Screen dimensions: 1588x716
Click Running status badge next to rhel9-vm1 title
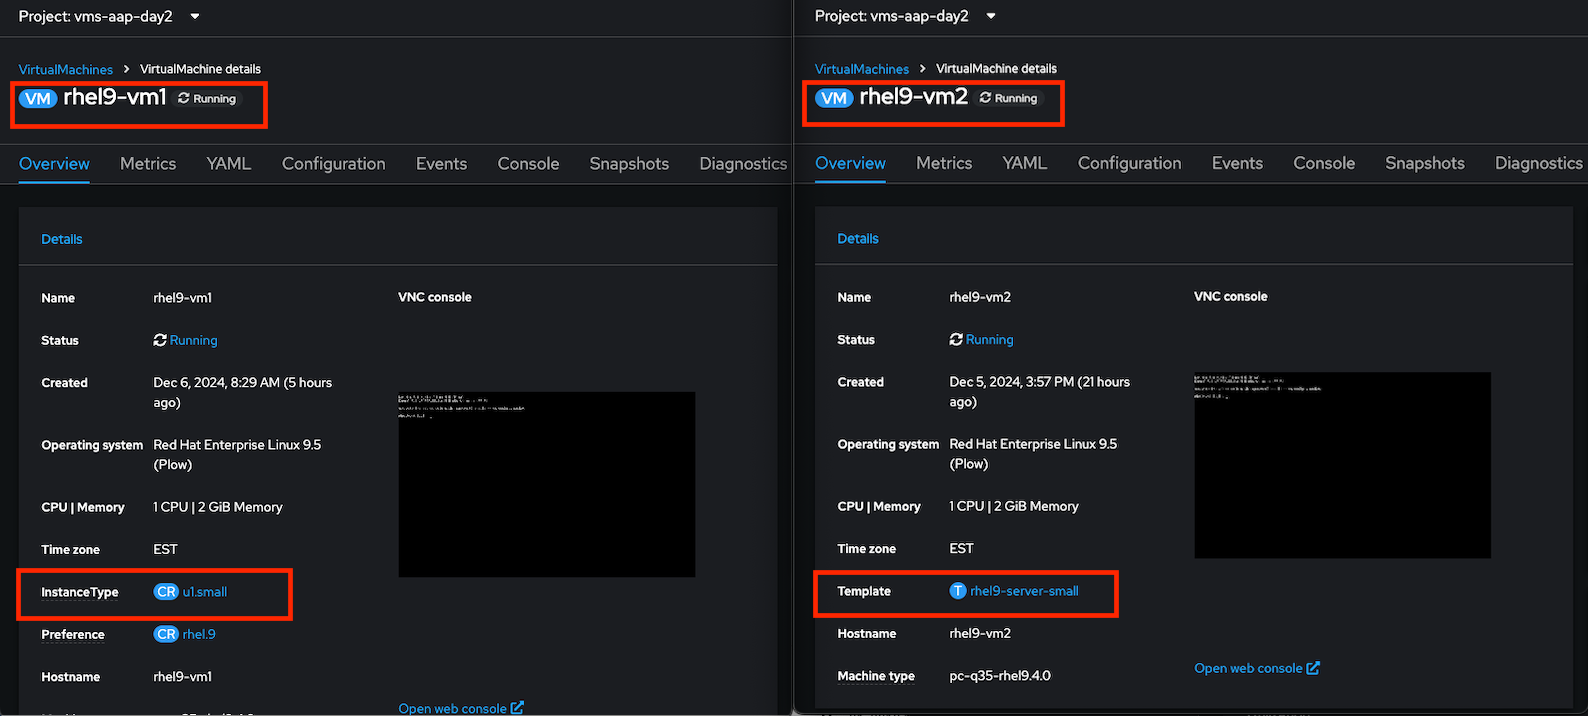[208, 98]
